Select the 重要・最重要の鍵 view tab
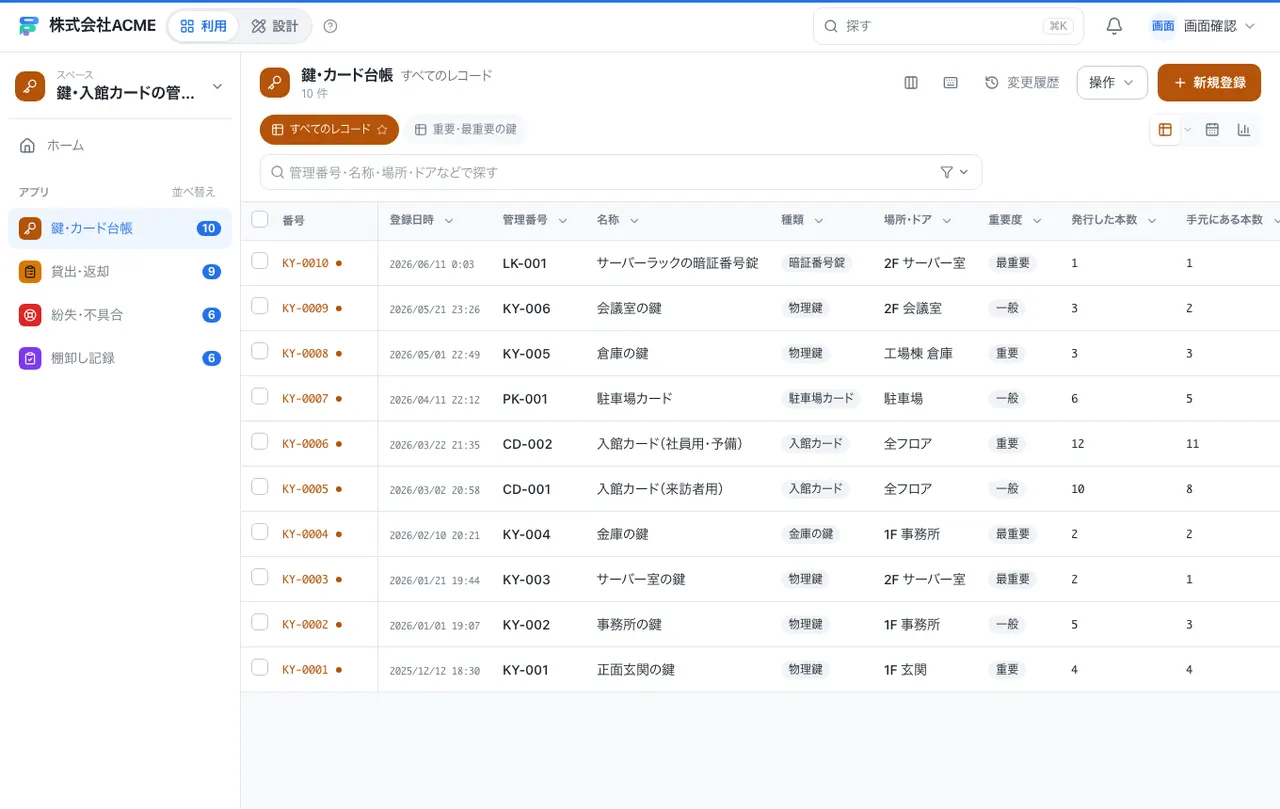 click(465, 129)
